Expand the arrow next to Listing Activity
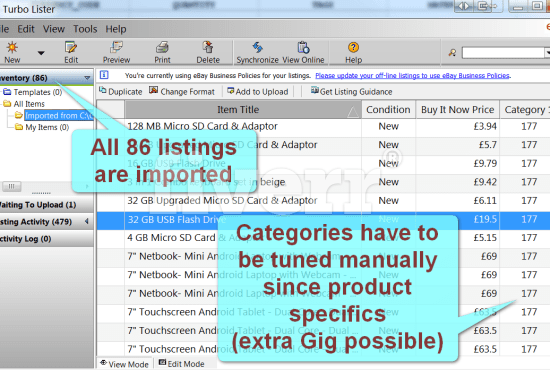The image size is (550, 370). pos(86,221)
